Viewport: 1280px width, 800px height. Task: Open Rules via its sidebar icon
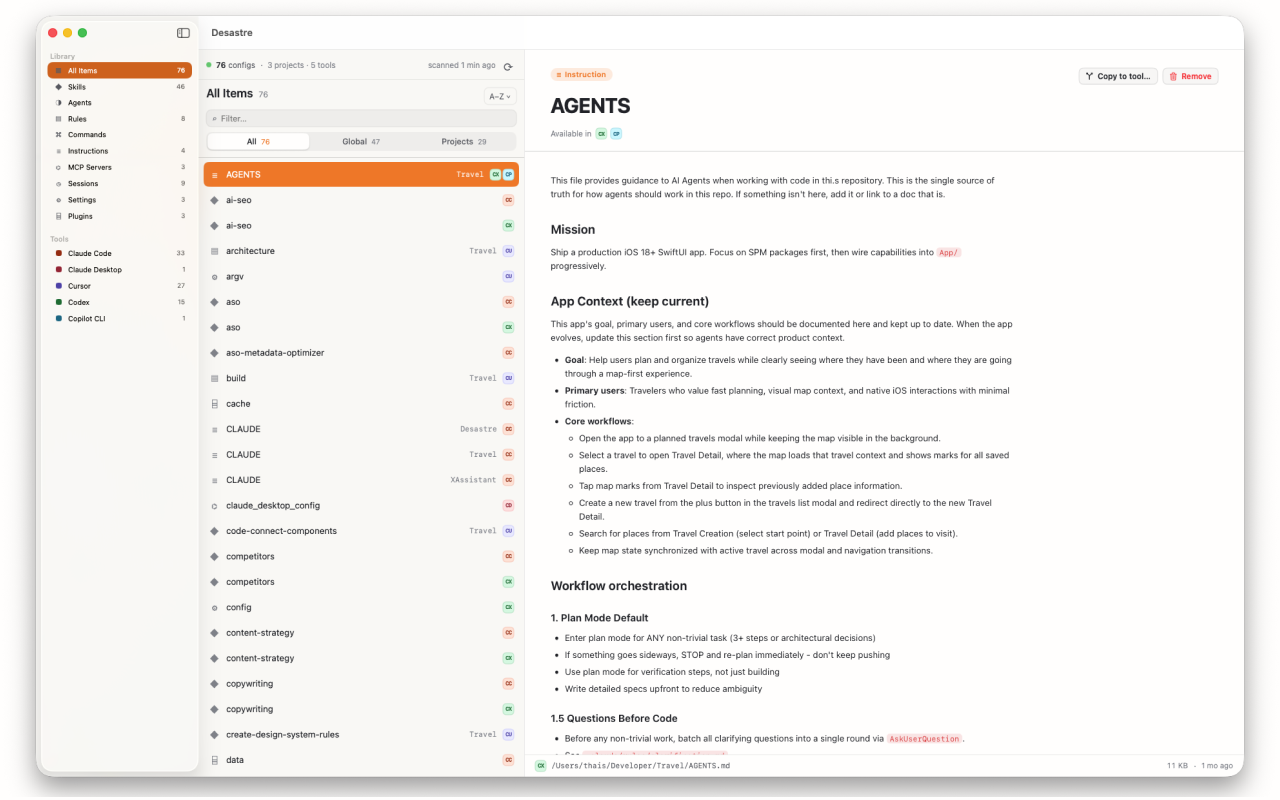[58, 119]
